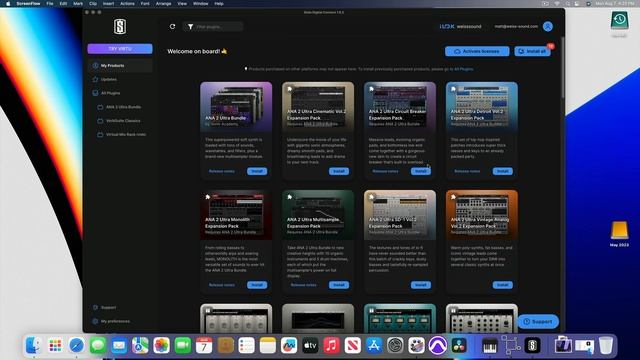Open the Actions menu
The width and height of the screenshot is (640, 360).
click(x=127, y=4)
